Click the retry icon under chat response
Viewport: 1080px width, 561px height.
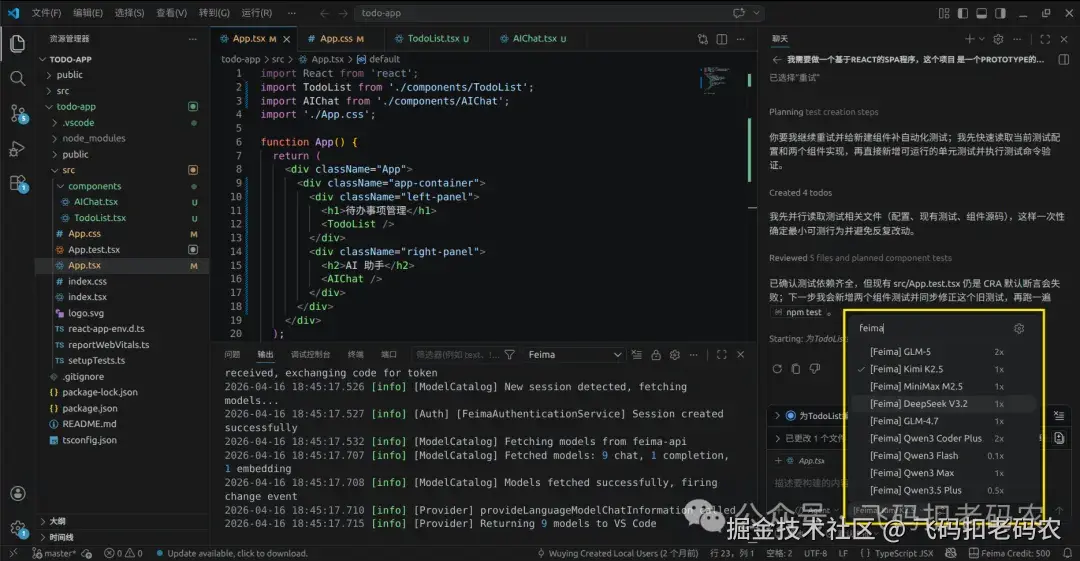[777, 369]
